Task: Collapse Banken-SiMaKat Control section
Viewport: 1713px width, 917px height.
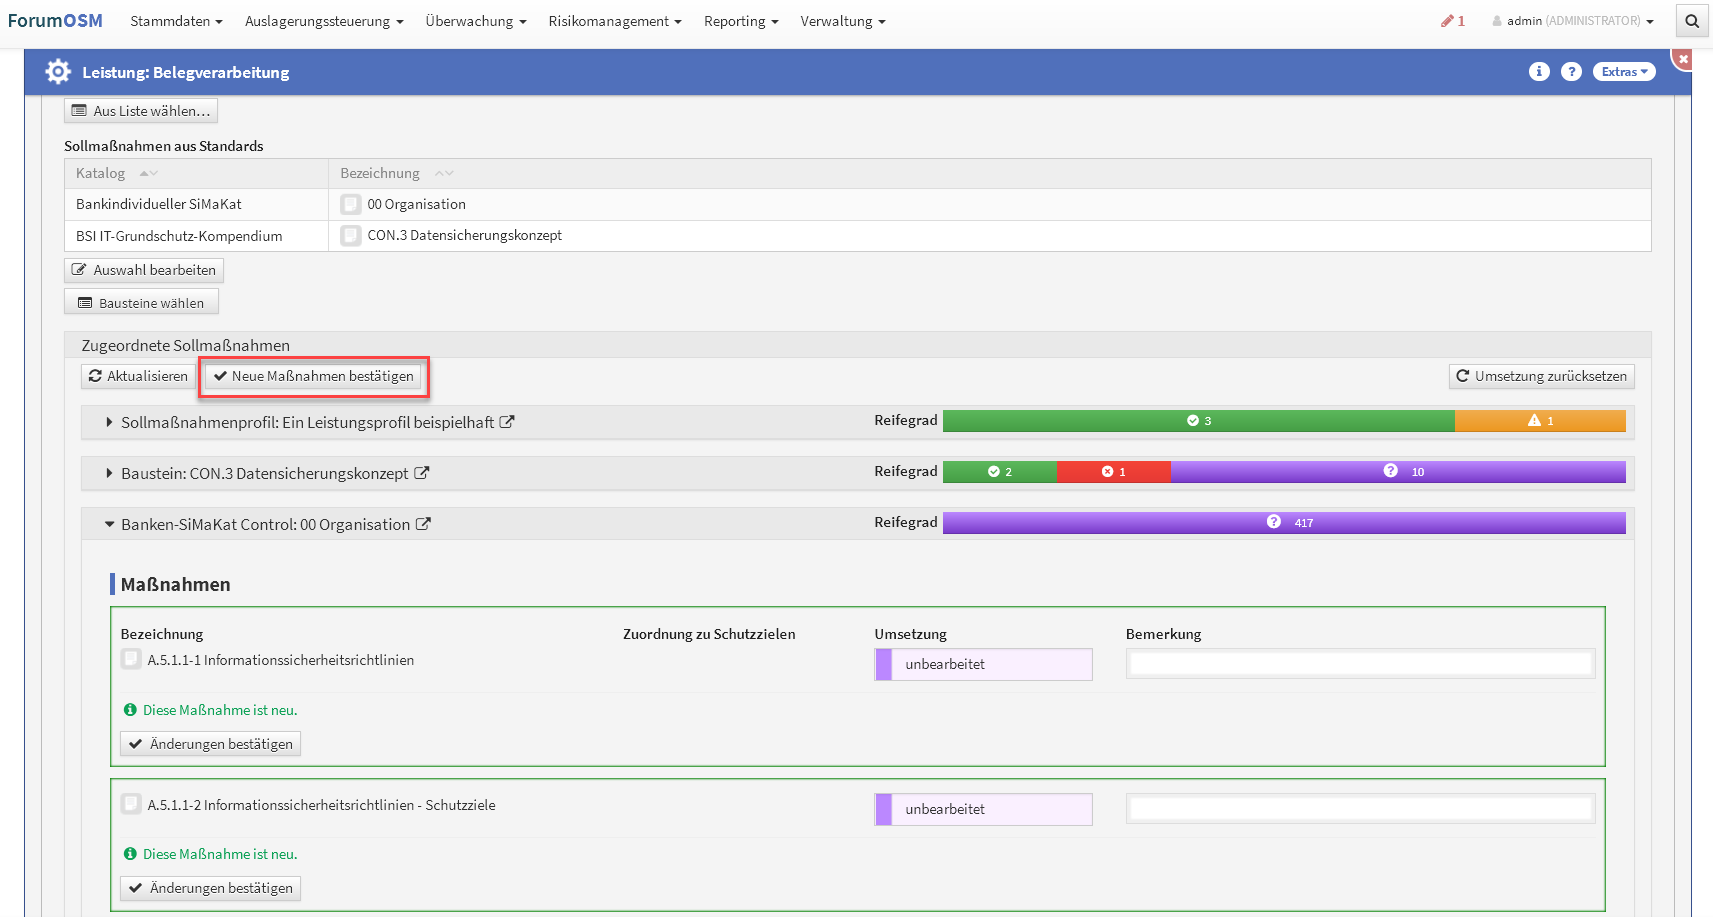Action: (109, 524)
